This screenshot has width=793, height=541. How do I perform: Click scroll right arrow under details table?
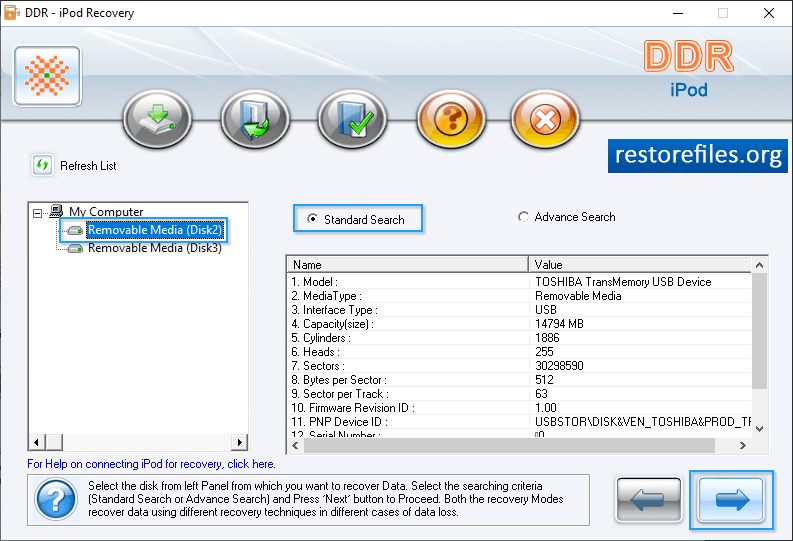(x=742, y=445)
